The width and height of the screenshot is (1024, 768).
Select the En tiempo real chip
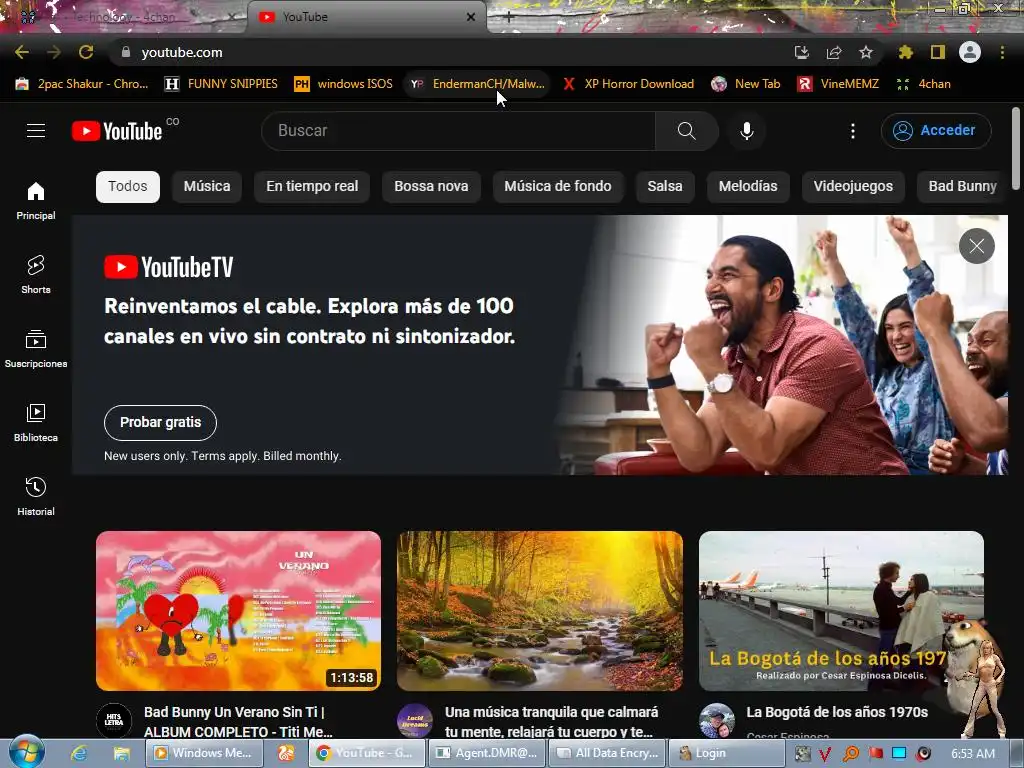point(312,187)
